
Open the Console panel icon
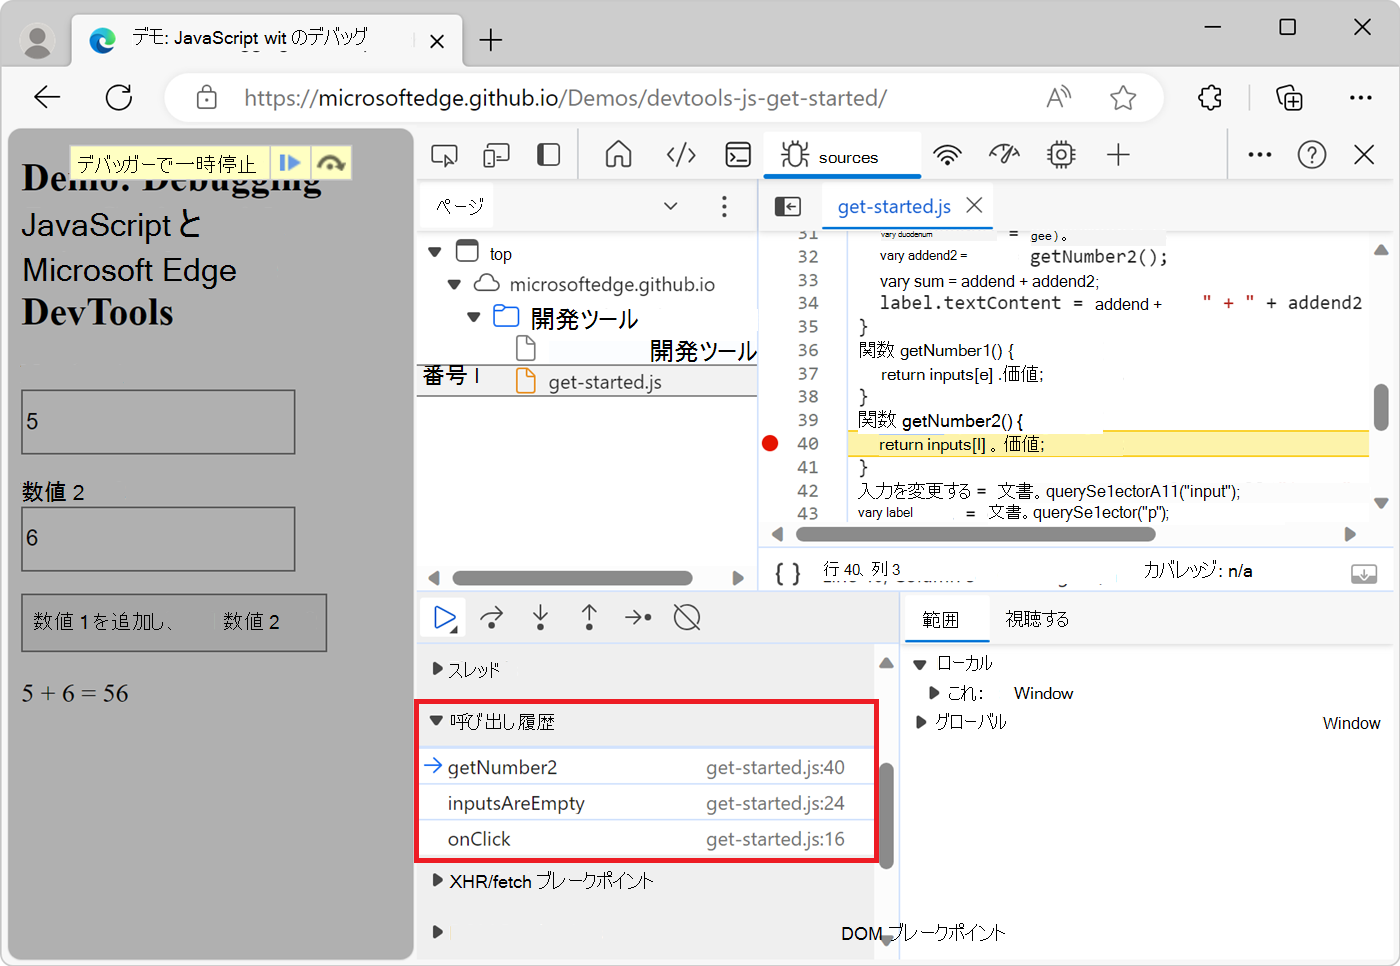tap(738, 155)
